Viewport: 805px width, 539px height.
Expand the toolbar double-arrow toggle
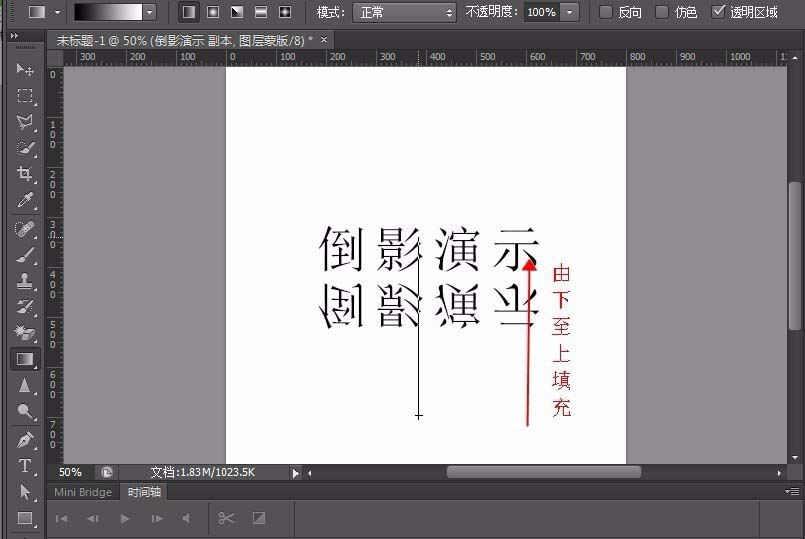coord(14,35)
